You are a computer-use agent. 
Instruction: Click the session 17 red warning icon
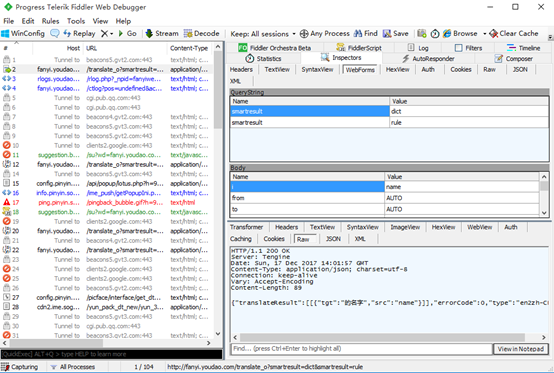click(x=6, y=202)
